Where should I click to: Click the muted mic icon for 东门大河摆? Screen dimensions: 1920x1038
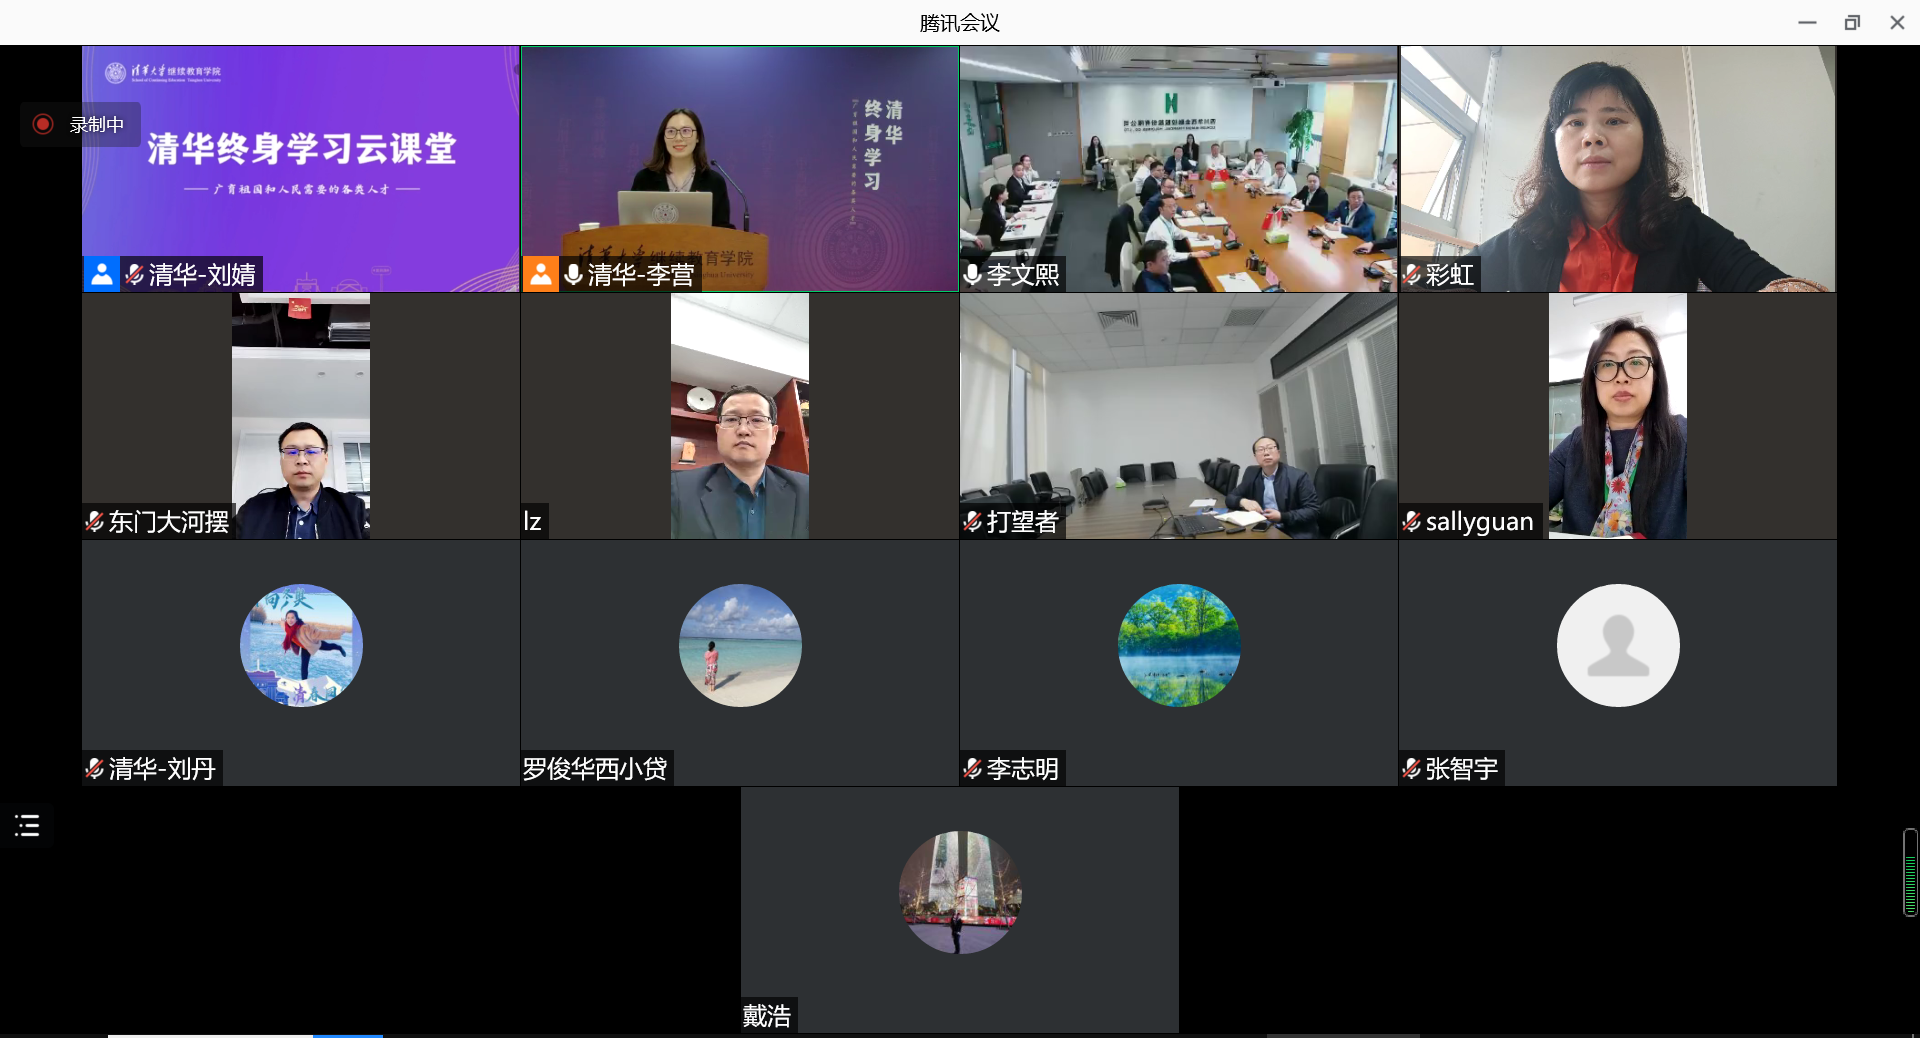[x=95, y=521]
